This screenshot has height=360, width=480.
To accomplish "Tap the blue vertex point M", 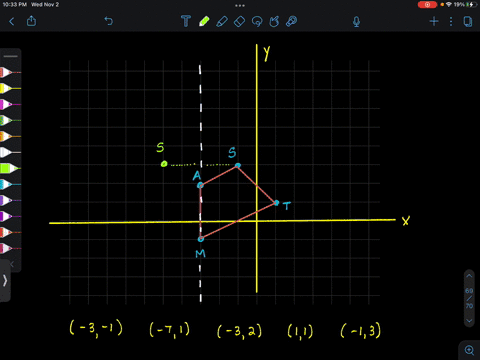I will click(201, 239).
